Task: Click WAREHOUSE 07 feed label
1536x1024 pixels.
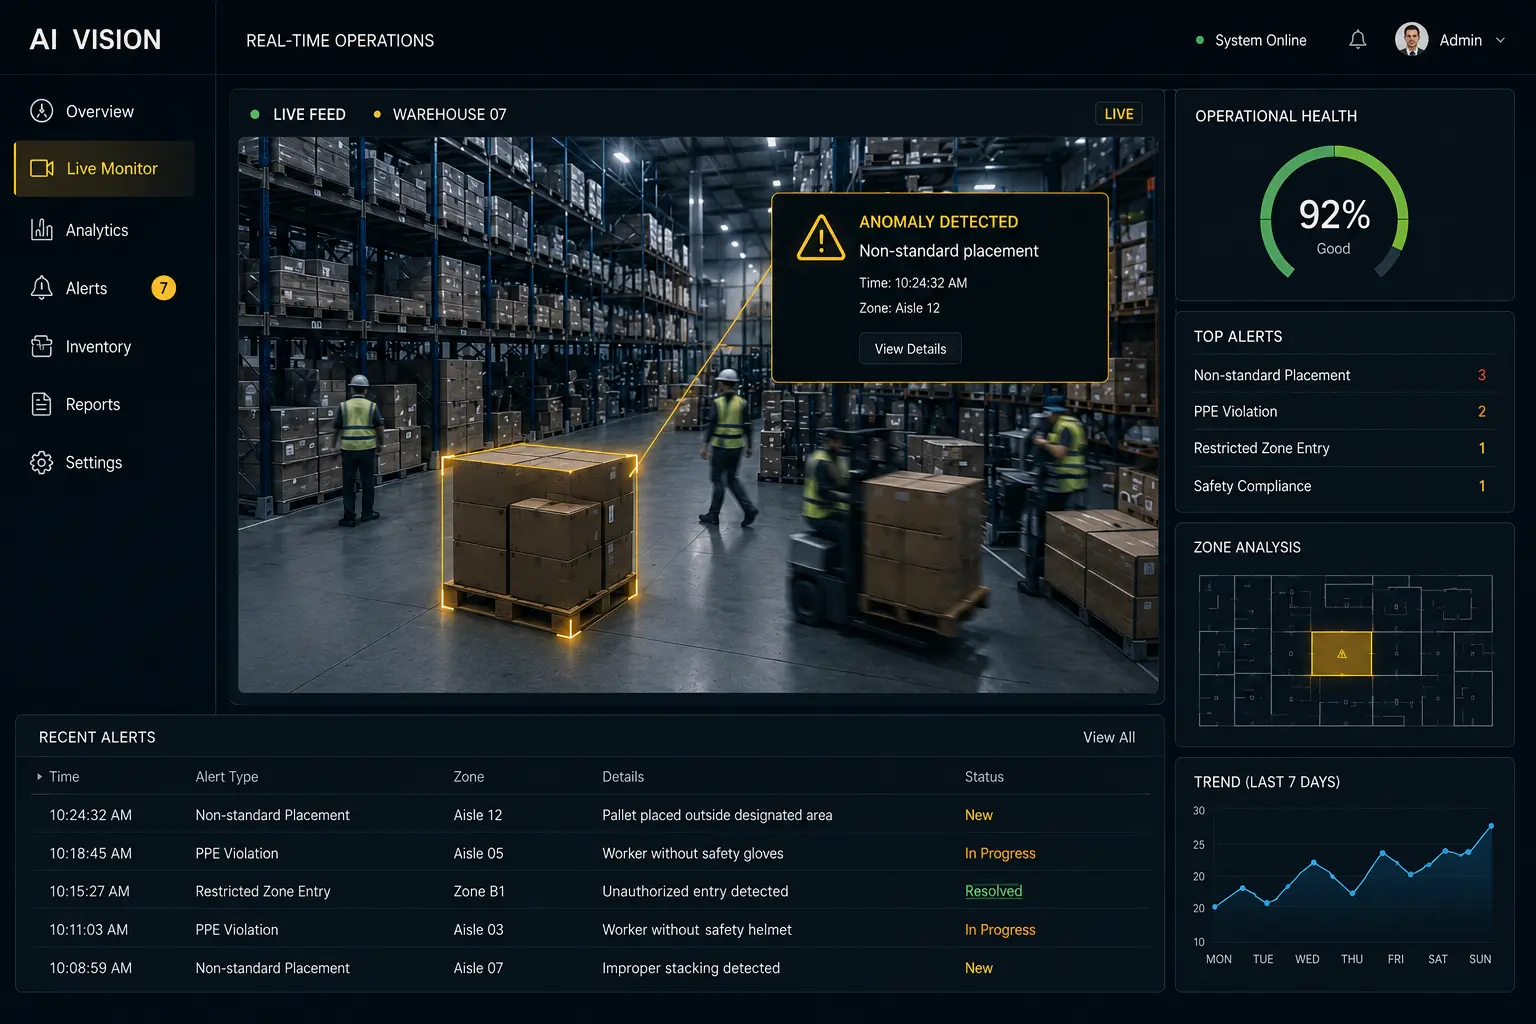Action: (x=449, y=114)
